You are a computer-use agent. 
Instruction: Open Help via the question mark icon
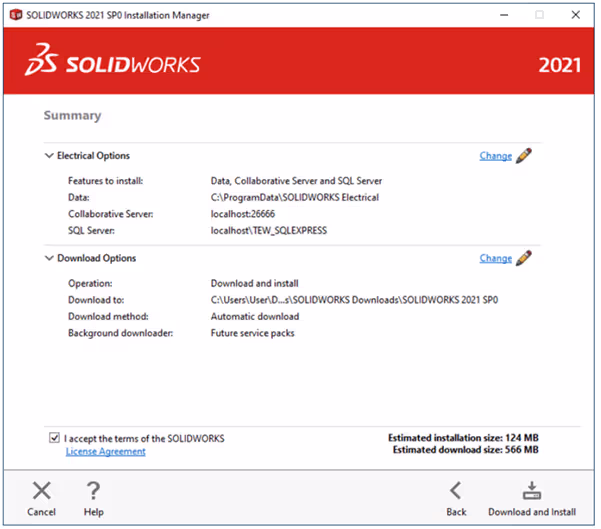(94, 491)
